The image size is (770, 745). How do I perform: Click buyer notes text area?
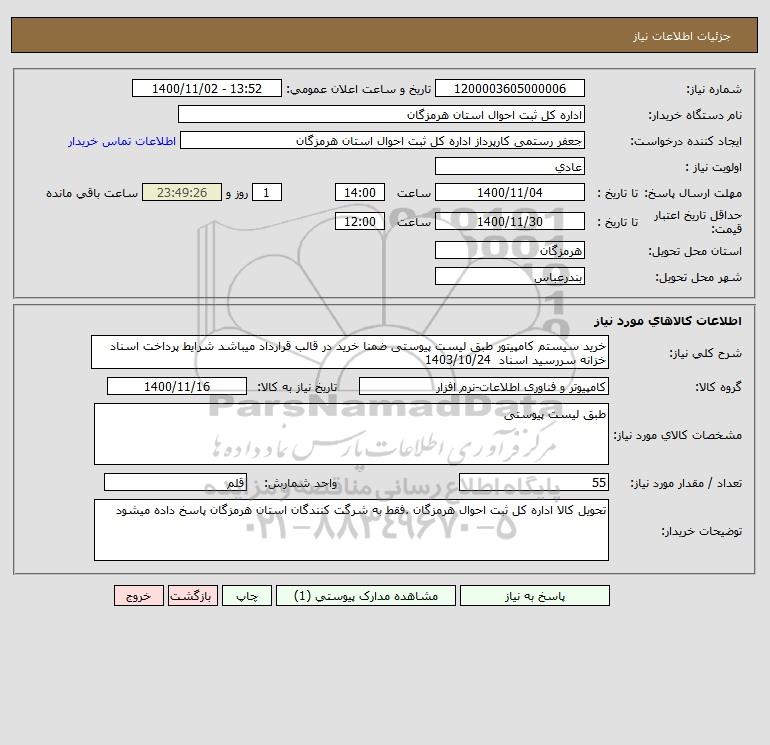(351, 530)
